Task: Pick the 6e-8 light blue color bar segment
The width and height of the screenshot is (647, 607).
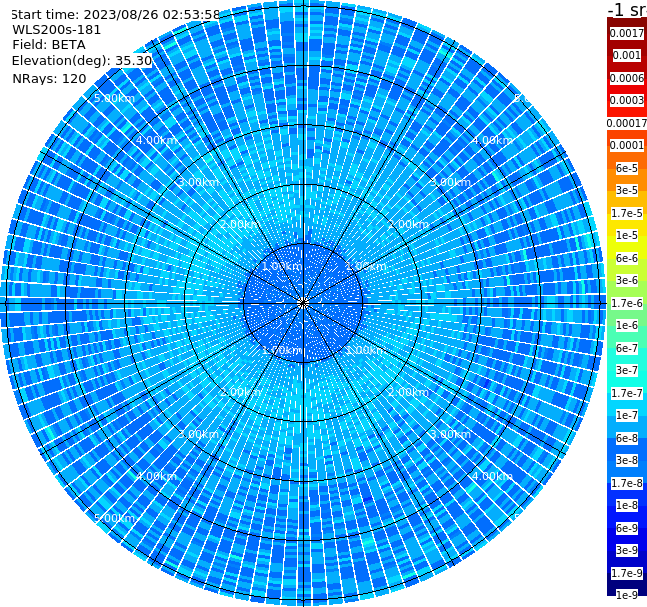Action: click(627, 438)
